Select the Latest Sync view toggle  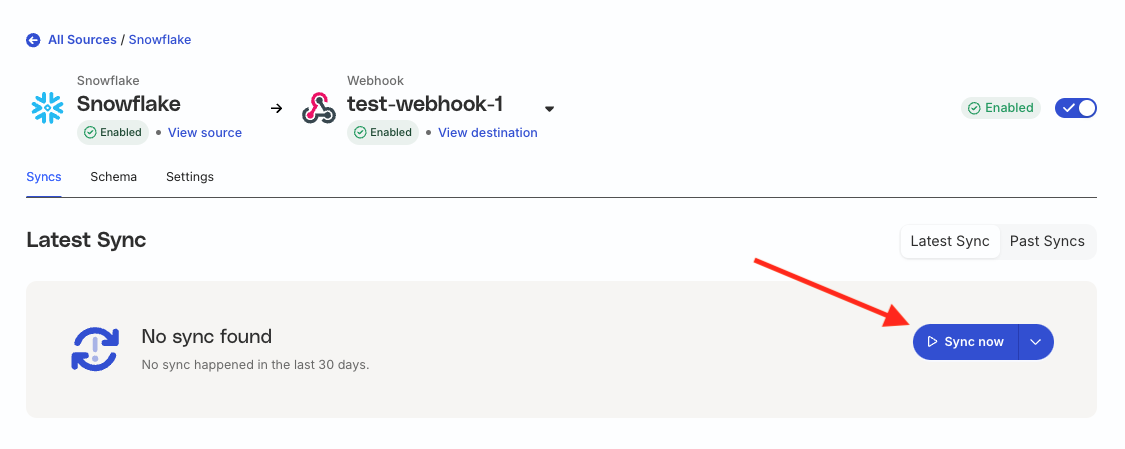tap(950, 242)
